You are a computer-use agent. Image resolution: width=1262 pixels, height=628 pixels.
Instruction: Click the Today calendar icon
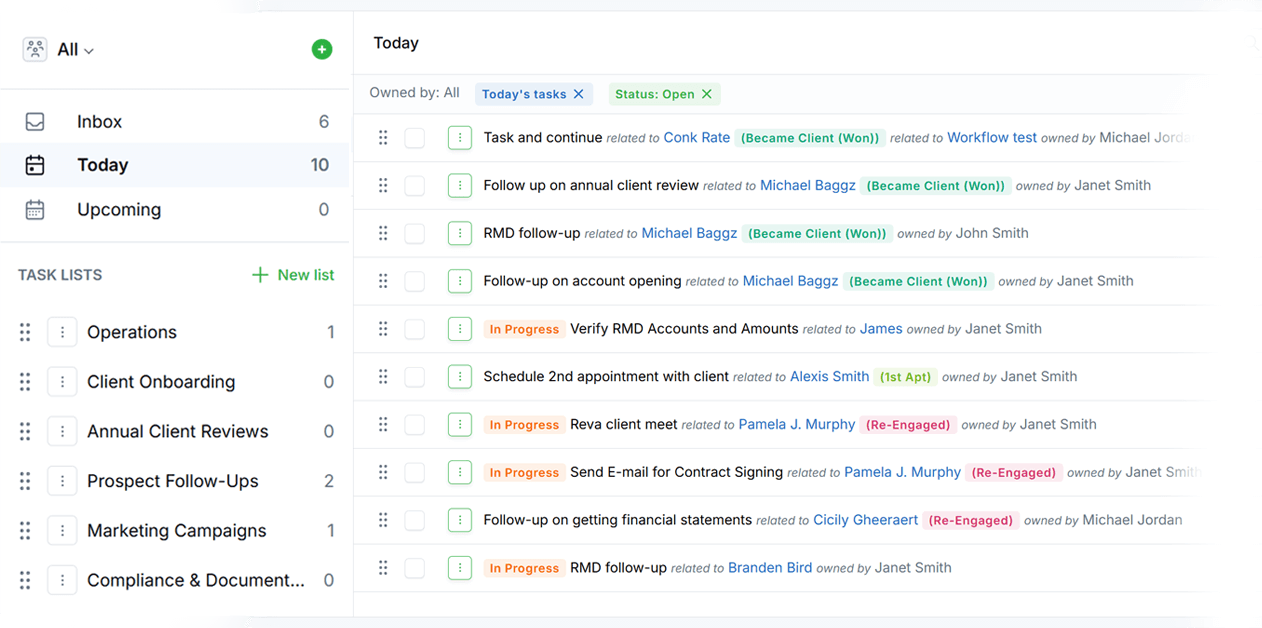click(x=35, y=165)
